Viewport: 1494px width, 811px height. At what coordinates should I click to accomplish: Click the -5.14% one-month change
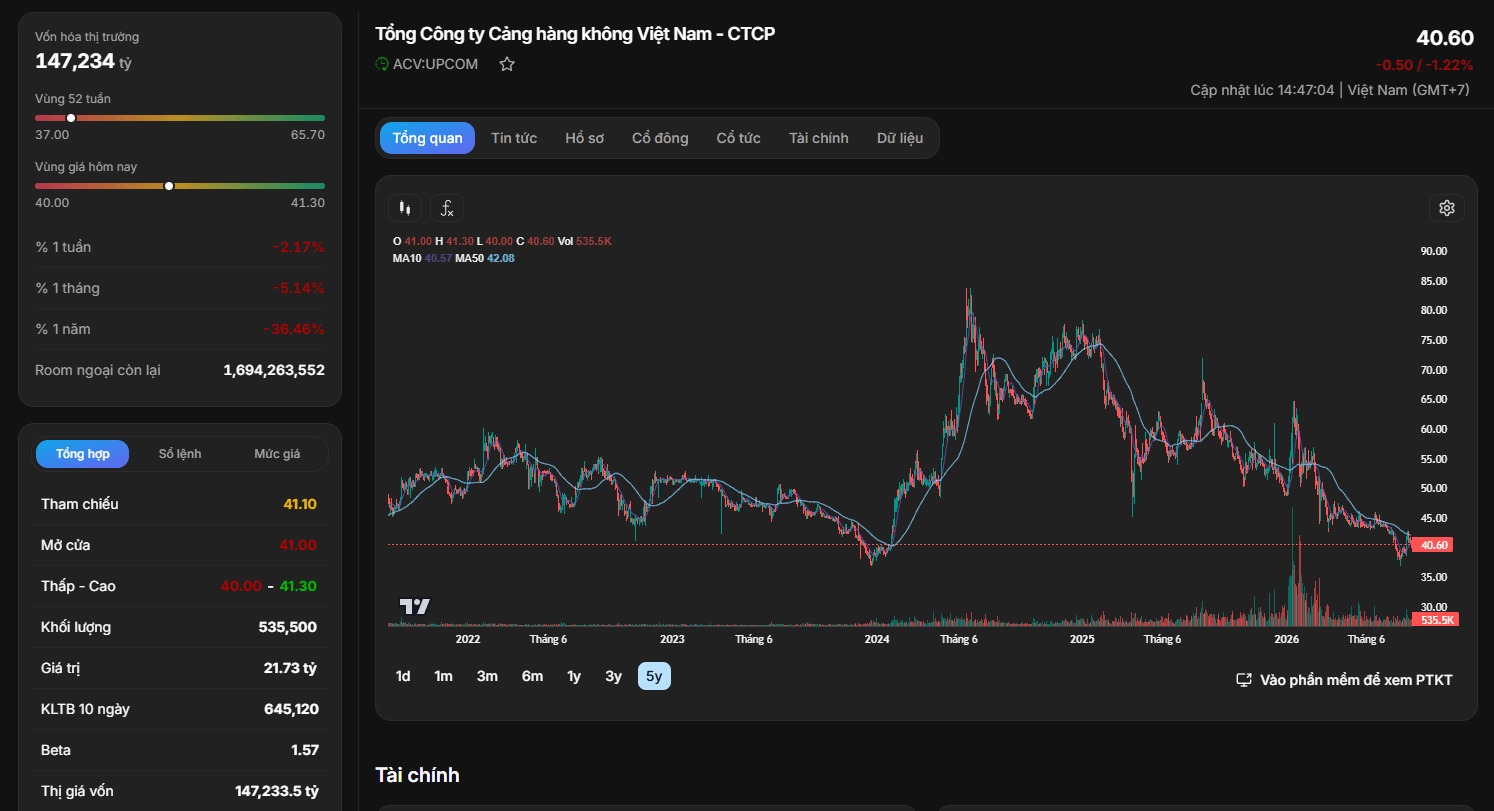298,288
